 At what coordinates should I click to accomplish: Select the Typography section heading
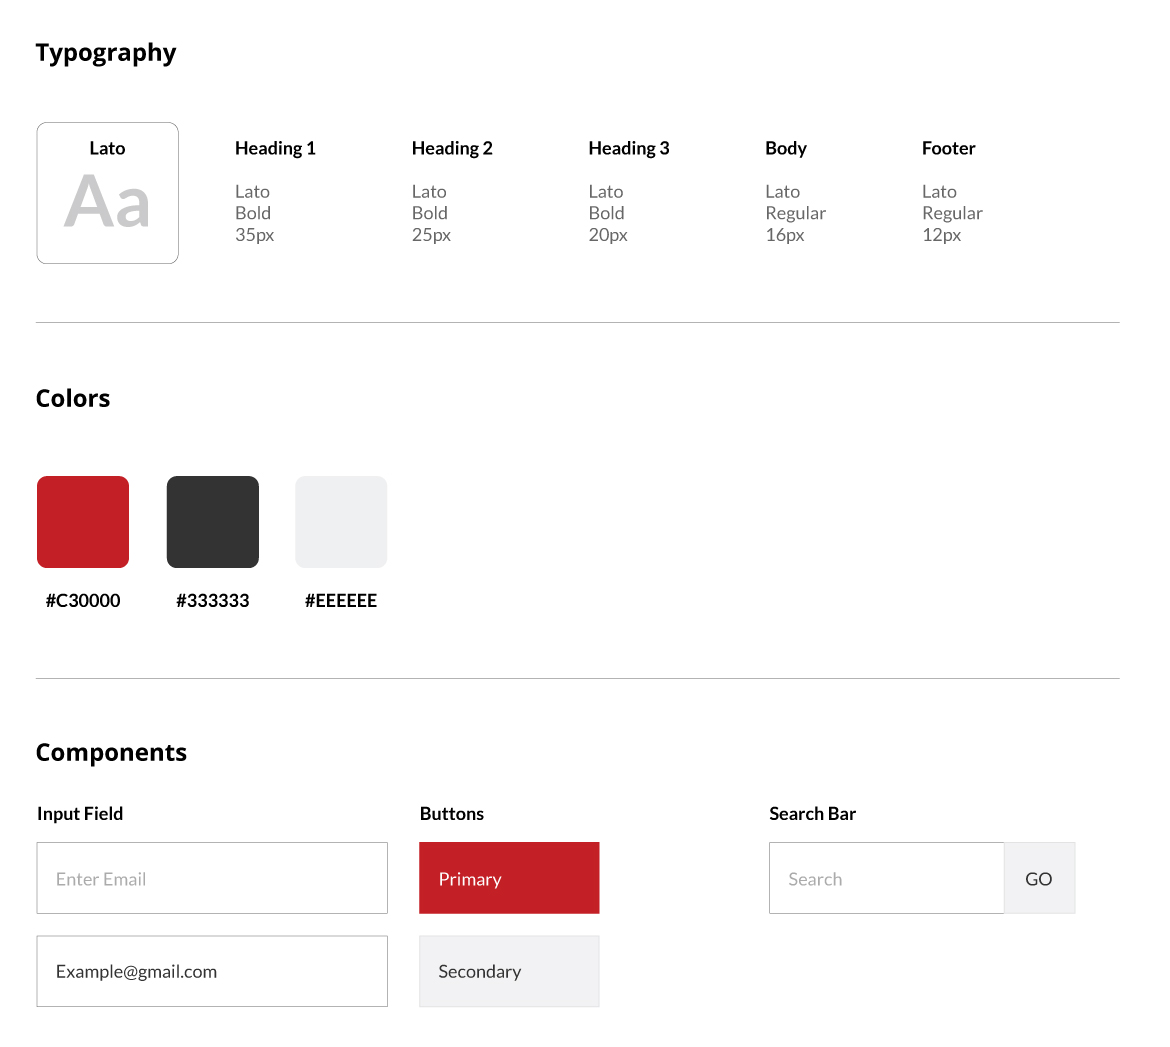coord(106,52)
